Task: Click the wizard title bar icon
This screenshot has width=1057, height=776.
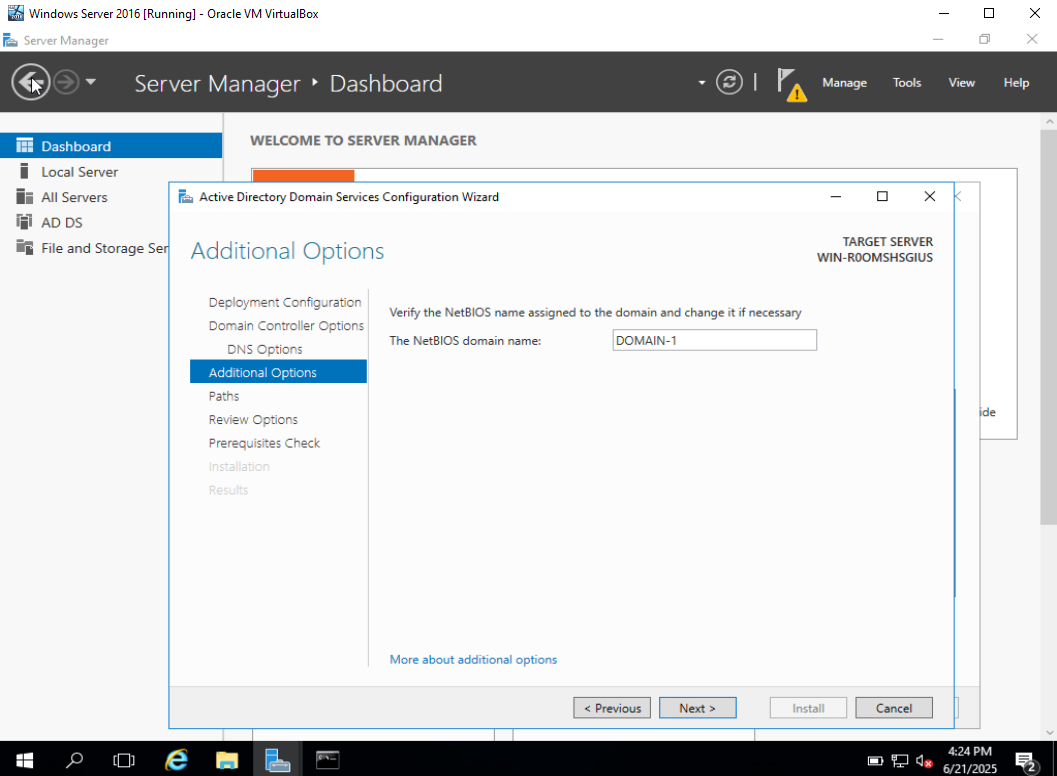Action: point(185,197)
